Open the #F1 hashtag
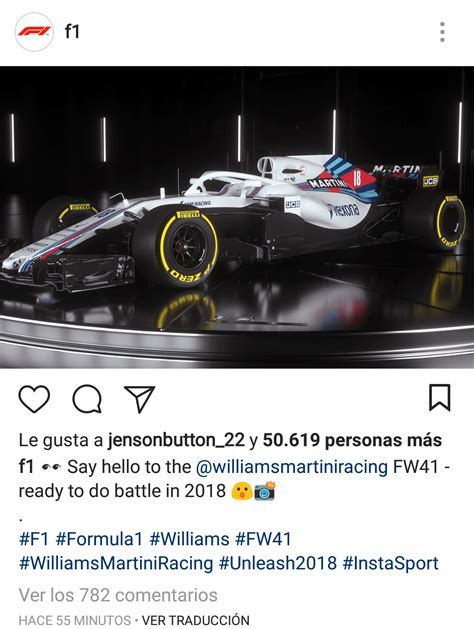 34,538
